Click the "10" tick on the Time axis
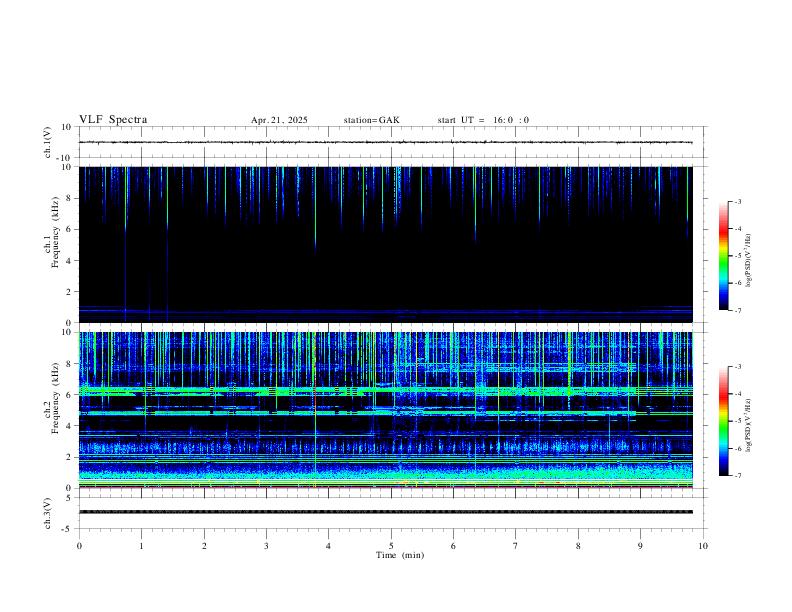The width and height of the screenshot is (792, 612). (x=703, y=546)
